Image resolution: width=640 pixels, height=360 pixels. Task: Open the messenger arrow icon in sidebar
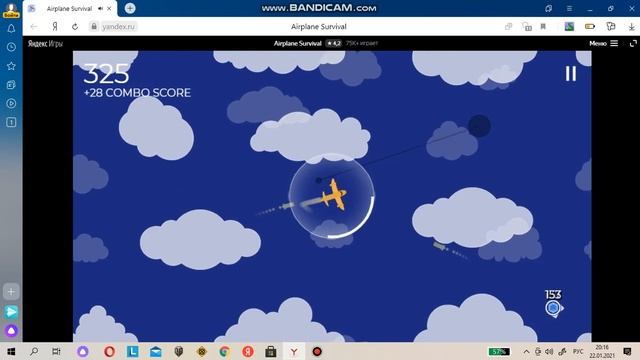(11, 312)
